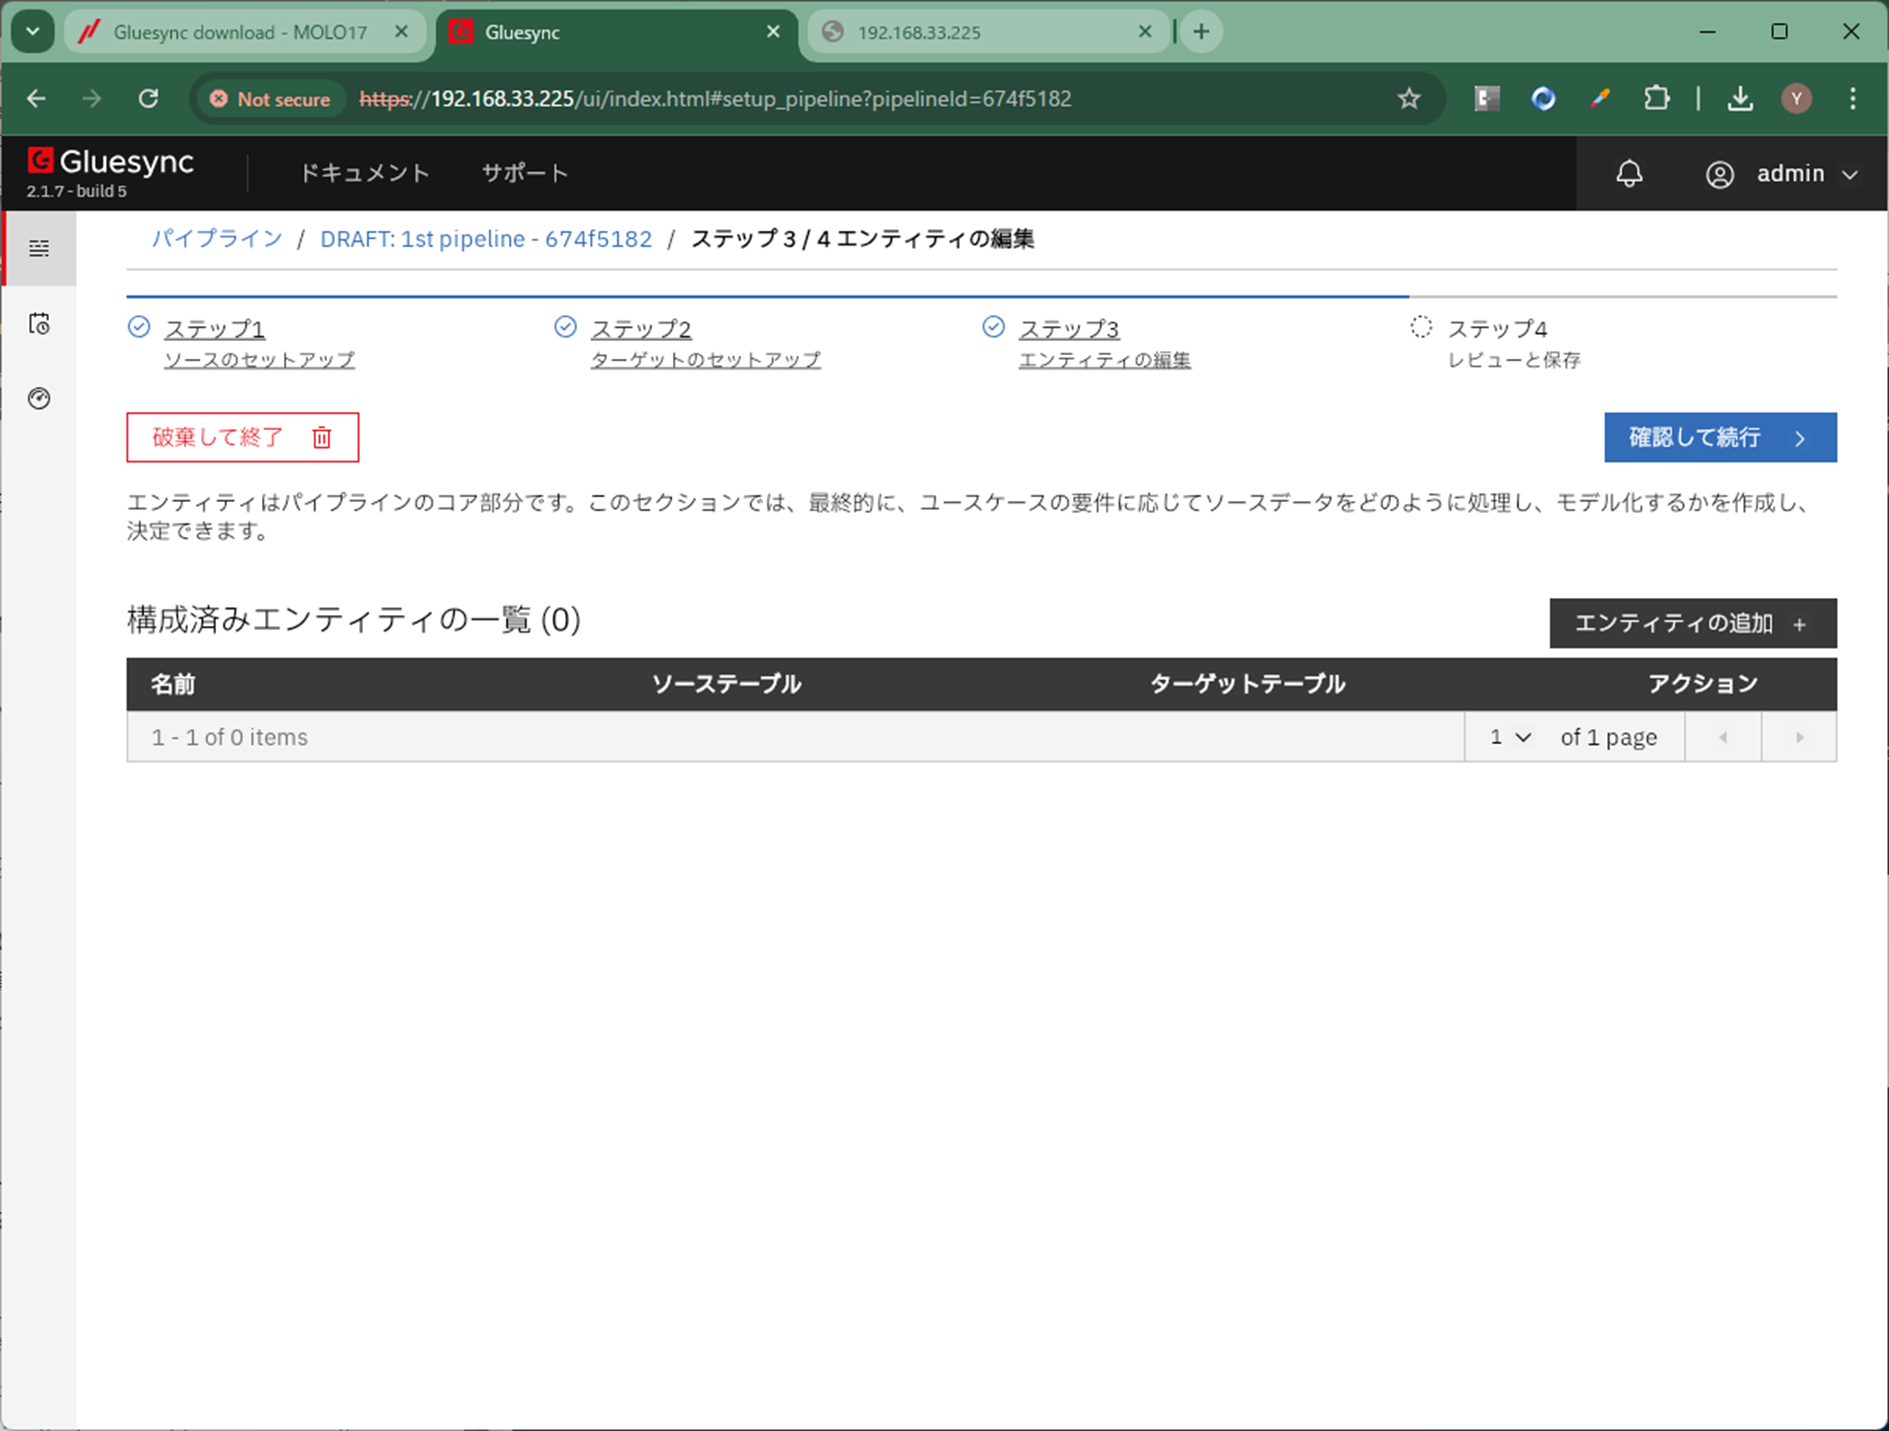Click the Gluesync logo in header
This screenshot has height=1431, width=1889.
click(111, 163)
